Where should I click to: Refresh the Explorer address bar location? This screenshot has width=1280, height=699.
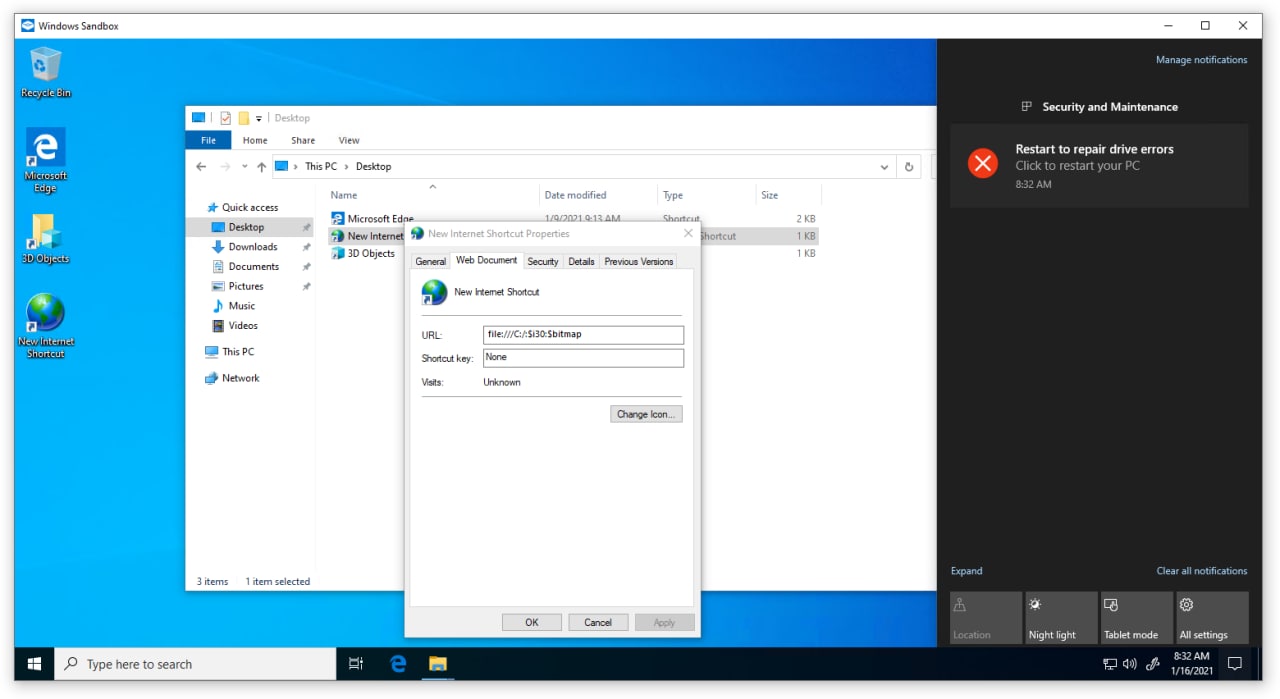point(909,167)
